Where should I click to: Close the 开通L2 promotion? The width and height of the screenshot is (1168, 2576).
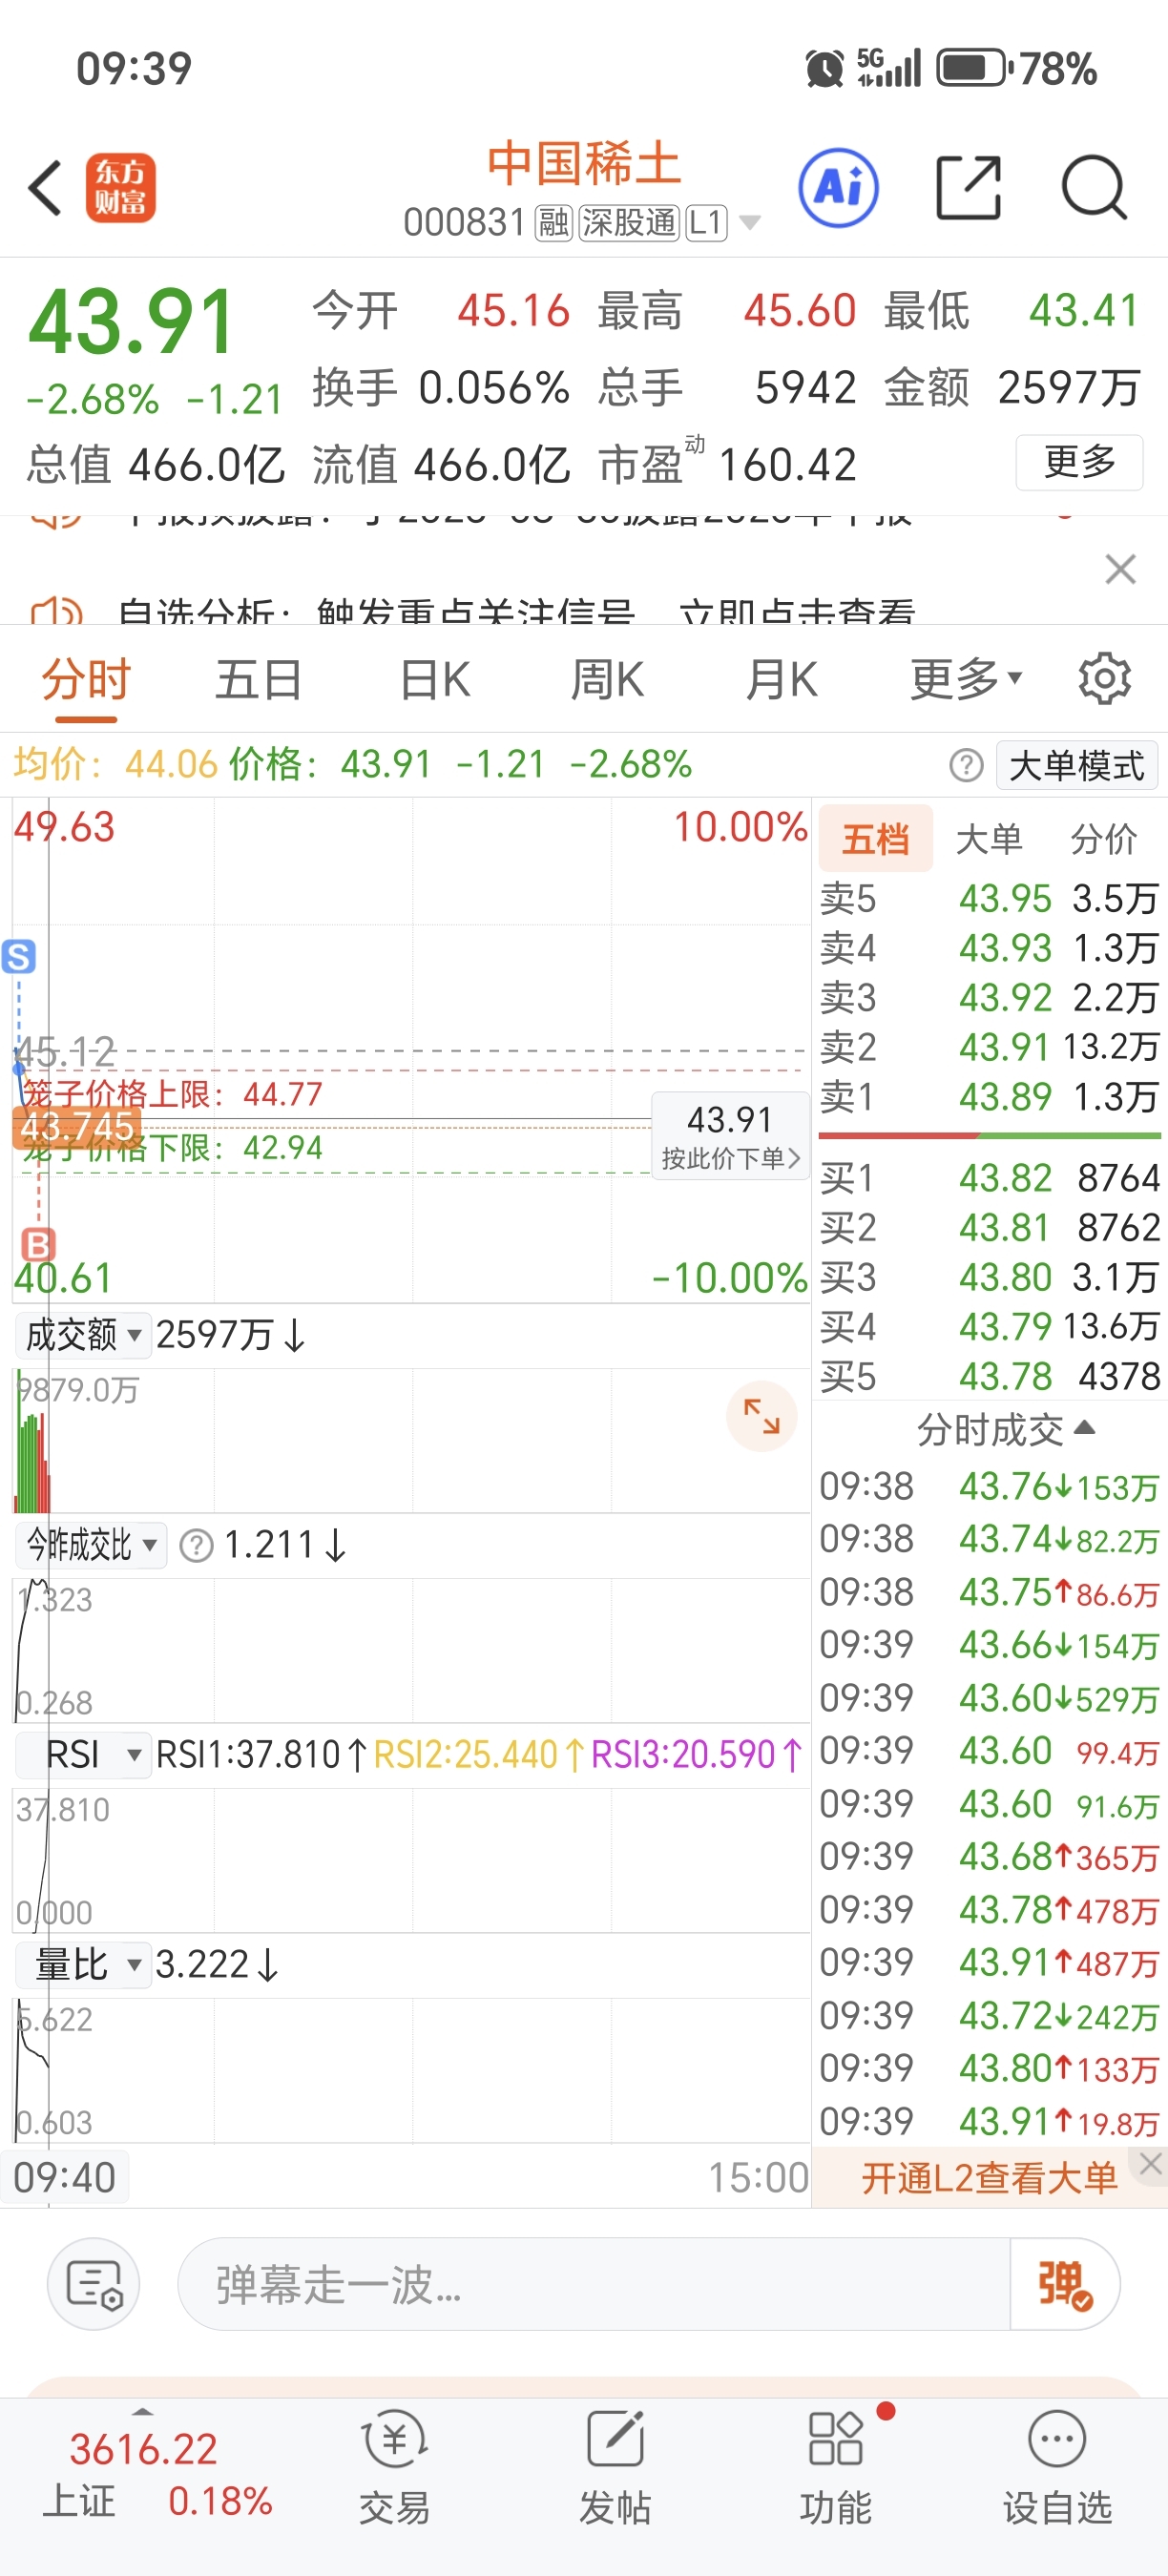coord(1150,2165)
